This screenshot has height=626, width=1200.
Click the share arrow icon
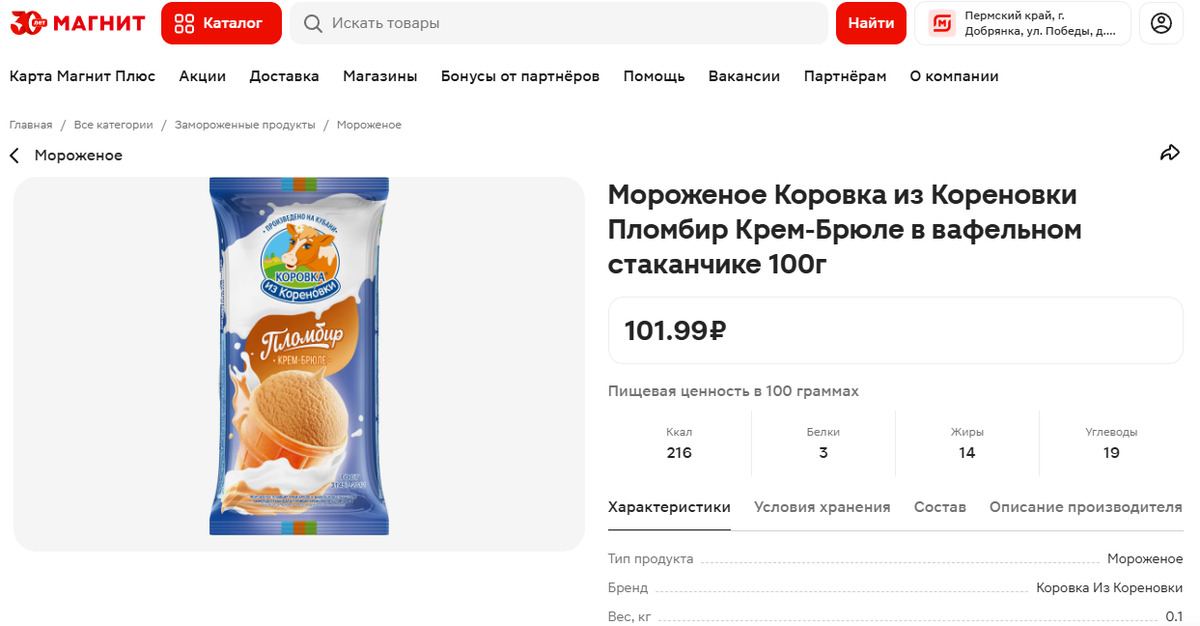click(1169, 153)
